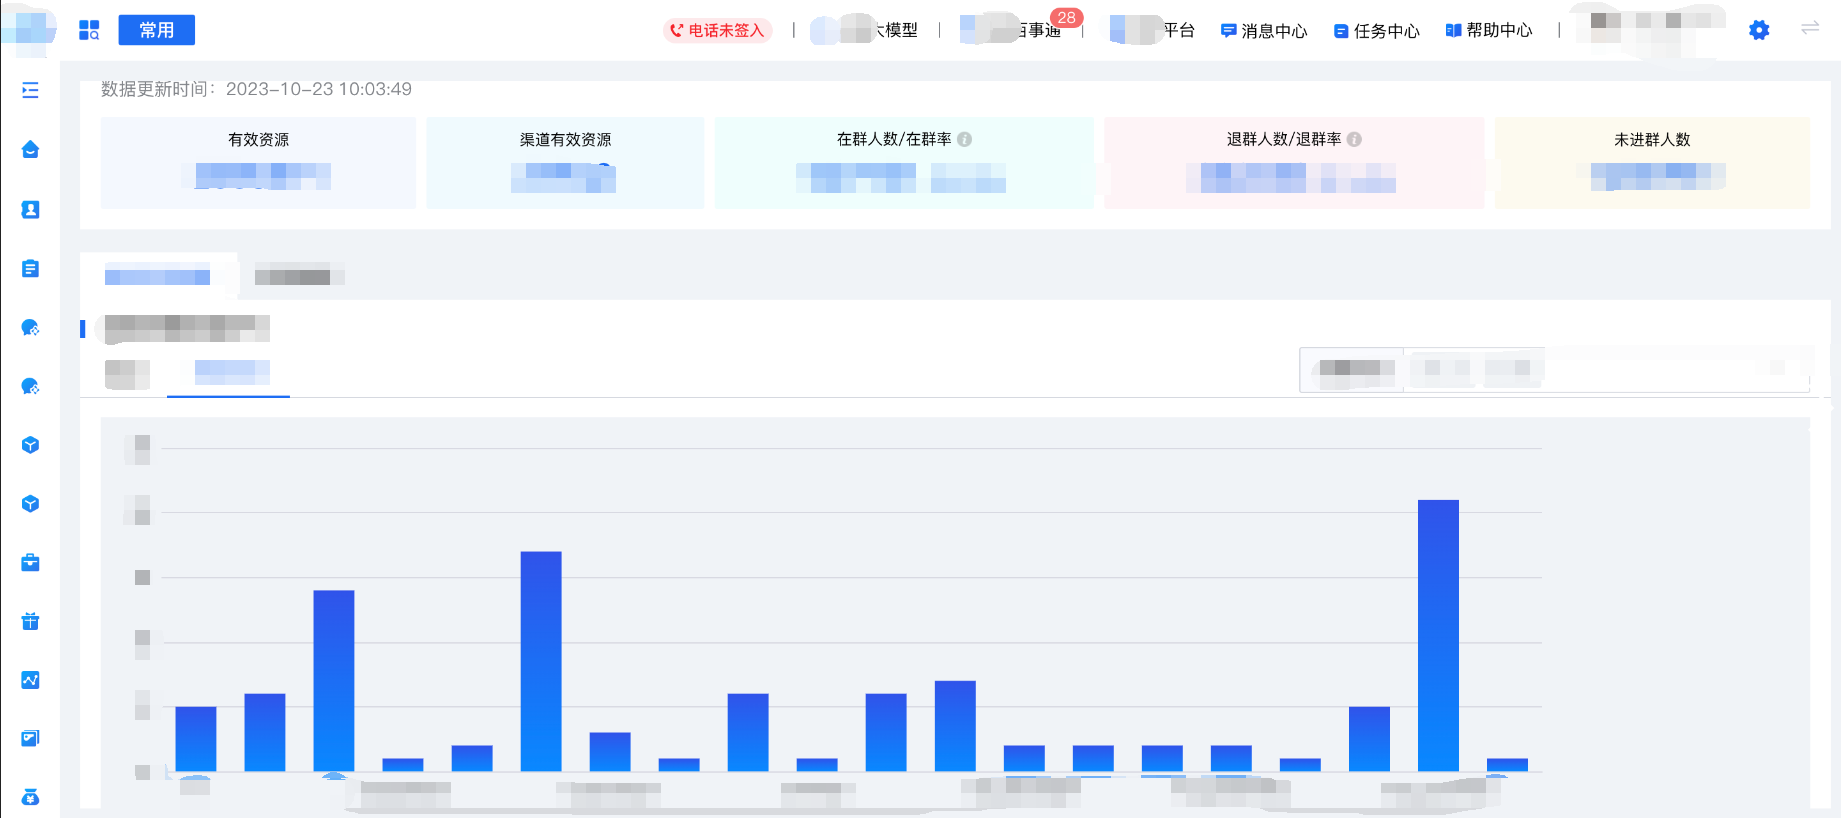This screenshot has height=818, width=1841.
Task: Collapse the sidebar with menu fold icon
Action: (x=30, y=90)
